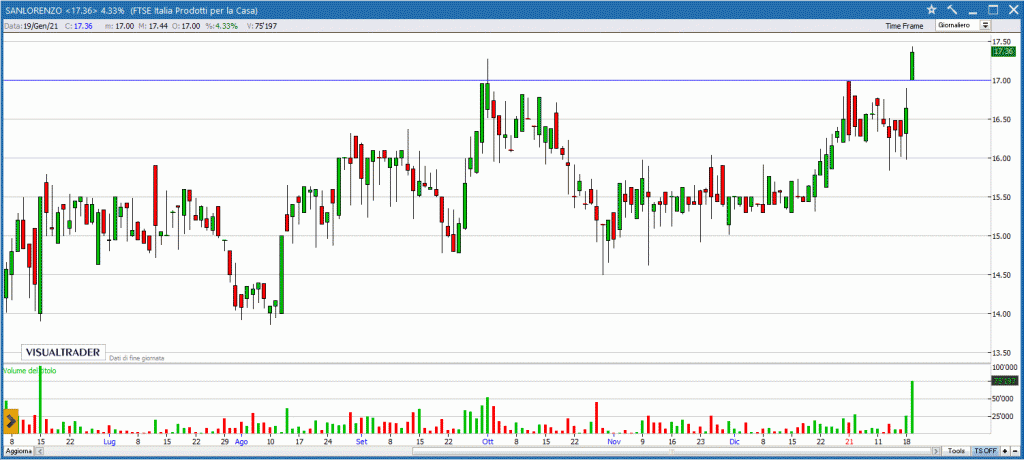Click the 'Set' month label on axis
This screenshot has width=1024, height=460.
(x=361, y=442)
